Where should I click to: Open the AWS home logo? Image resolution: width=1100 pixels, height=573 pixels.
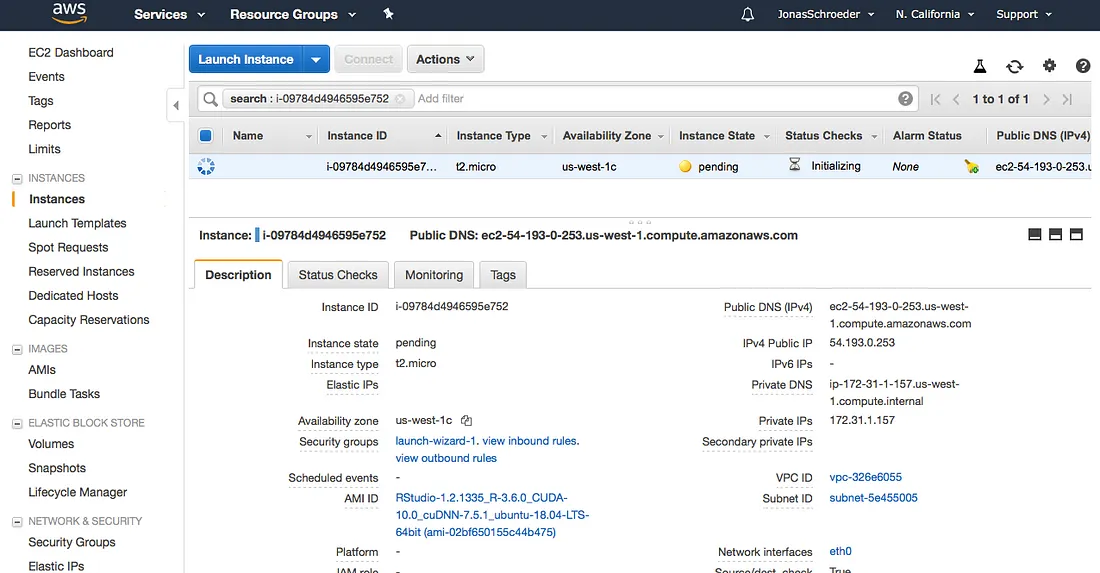[69, 13]
